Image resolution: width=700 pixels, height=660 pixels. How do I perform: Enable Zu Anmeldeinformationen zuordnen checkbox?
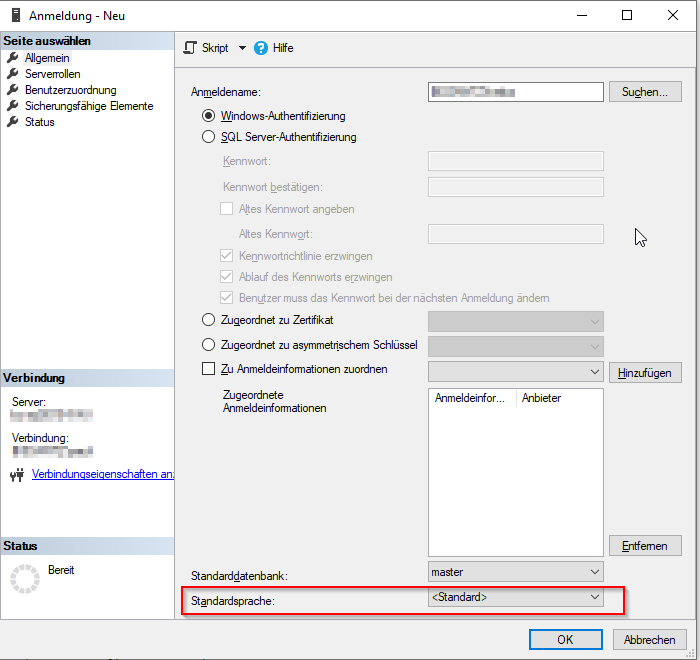tap(209, 370)
